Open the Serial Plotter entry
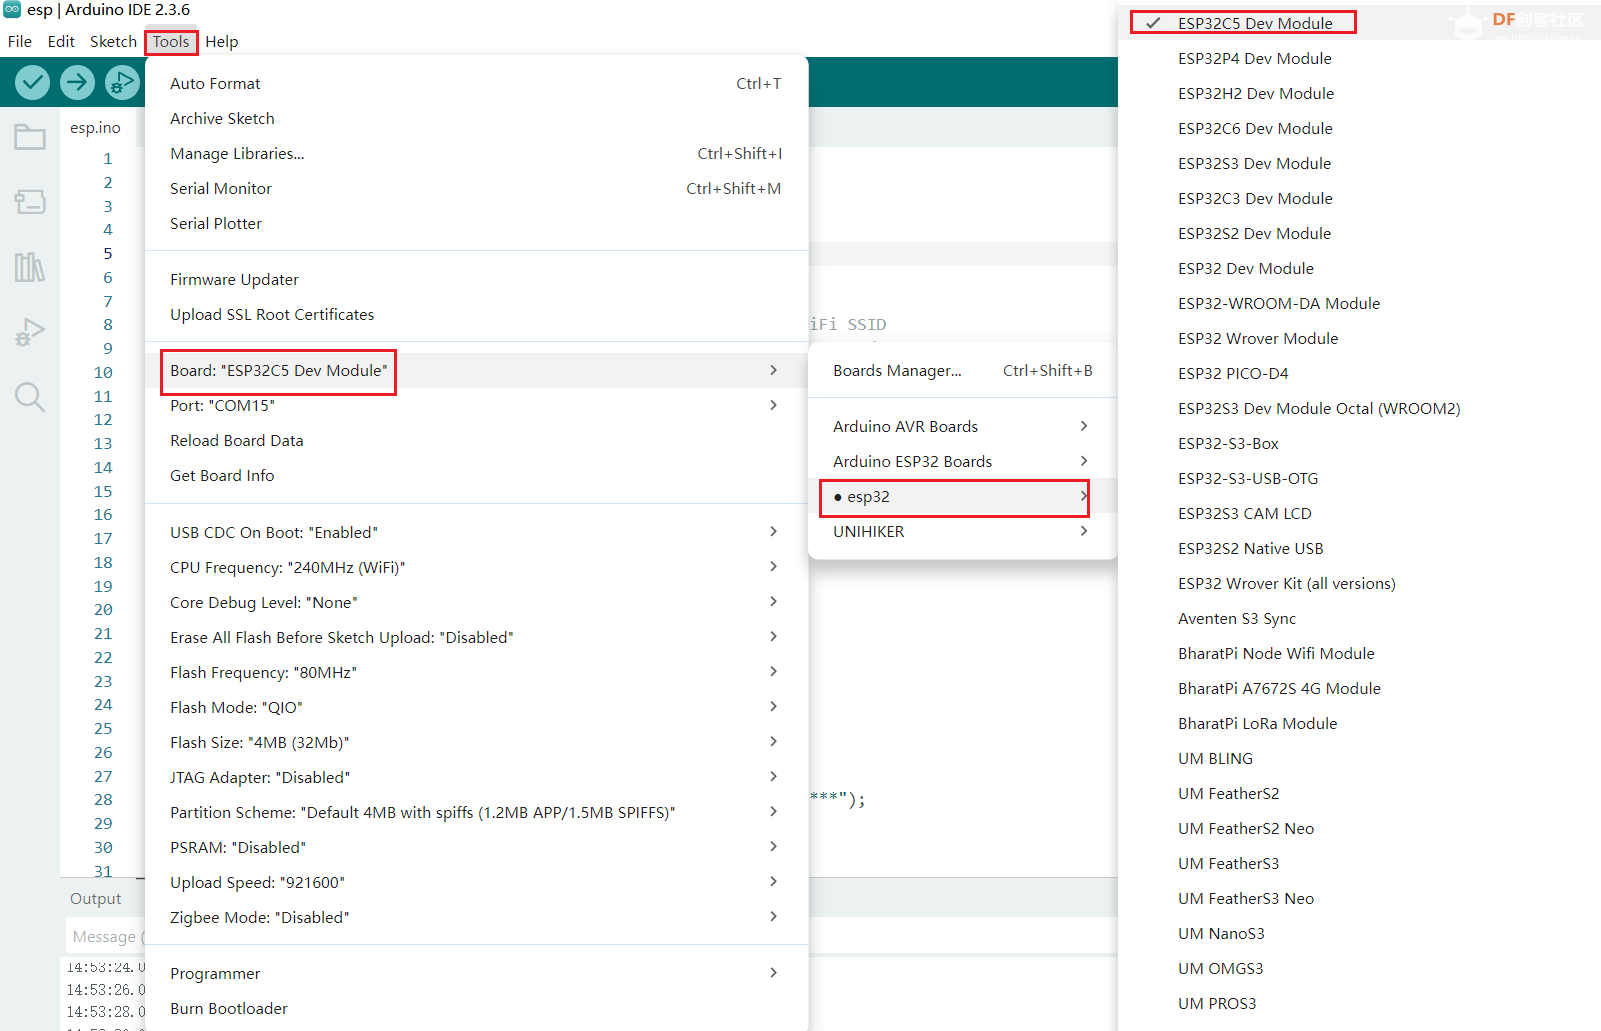The width and height of the screenshot is (1601, 1031). (476, 224)
